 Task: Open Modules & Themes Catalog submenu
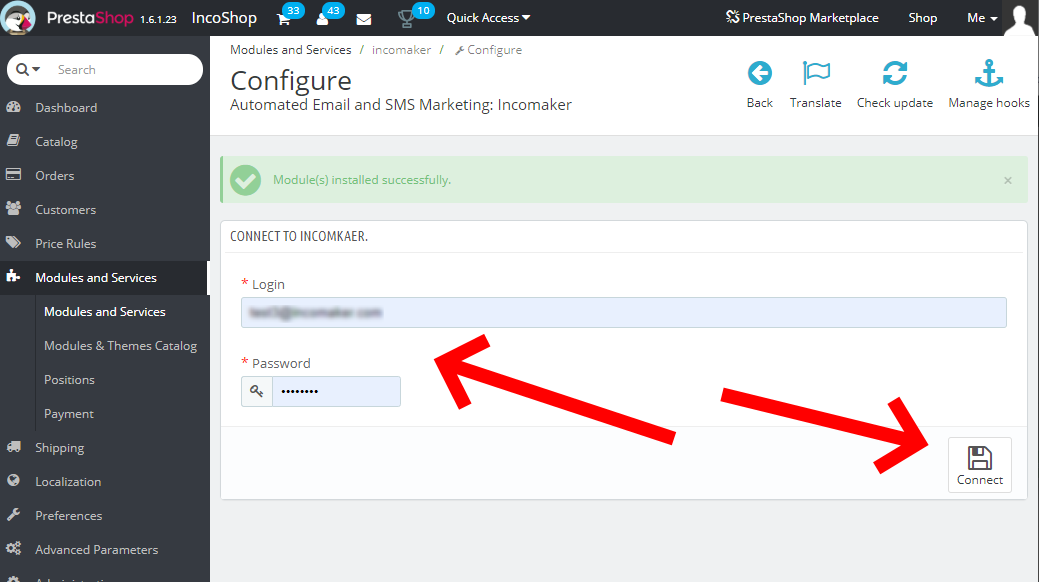(x=121, y=346)
